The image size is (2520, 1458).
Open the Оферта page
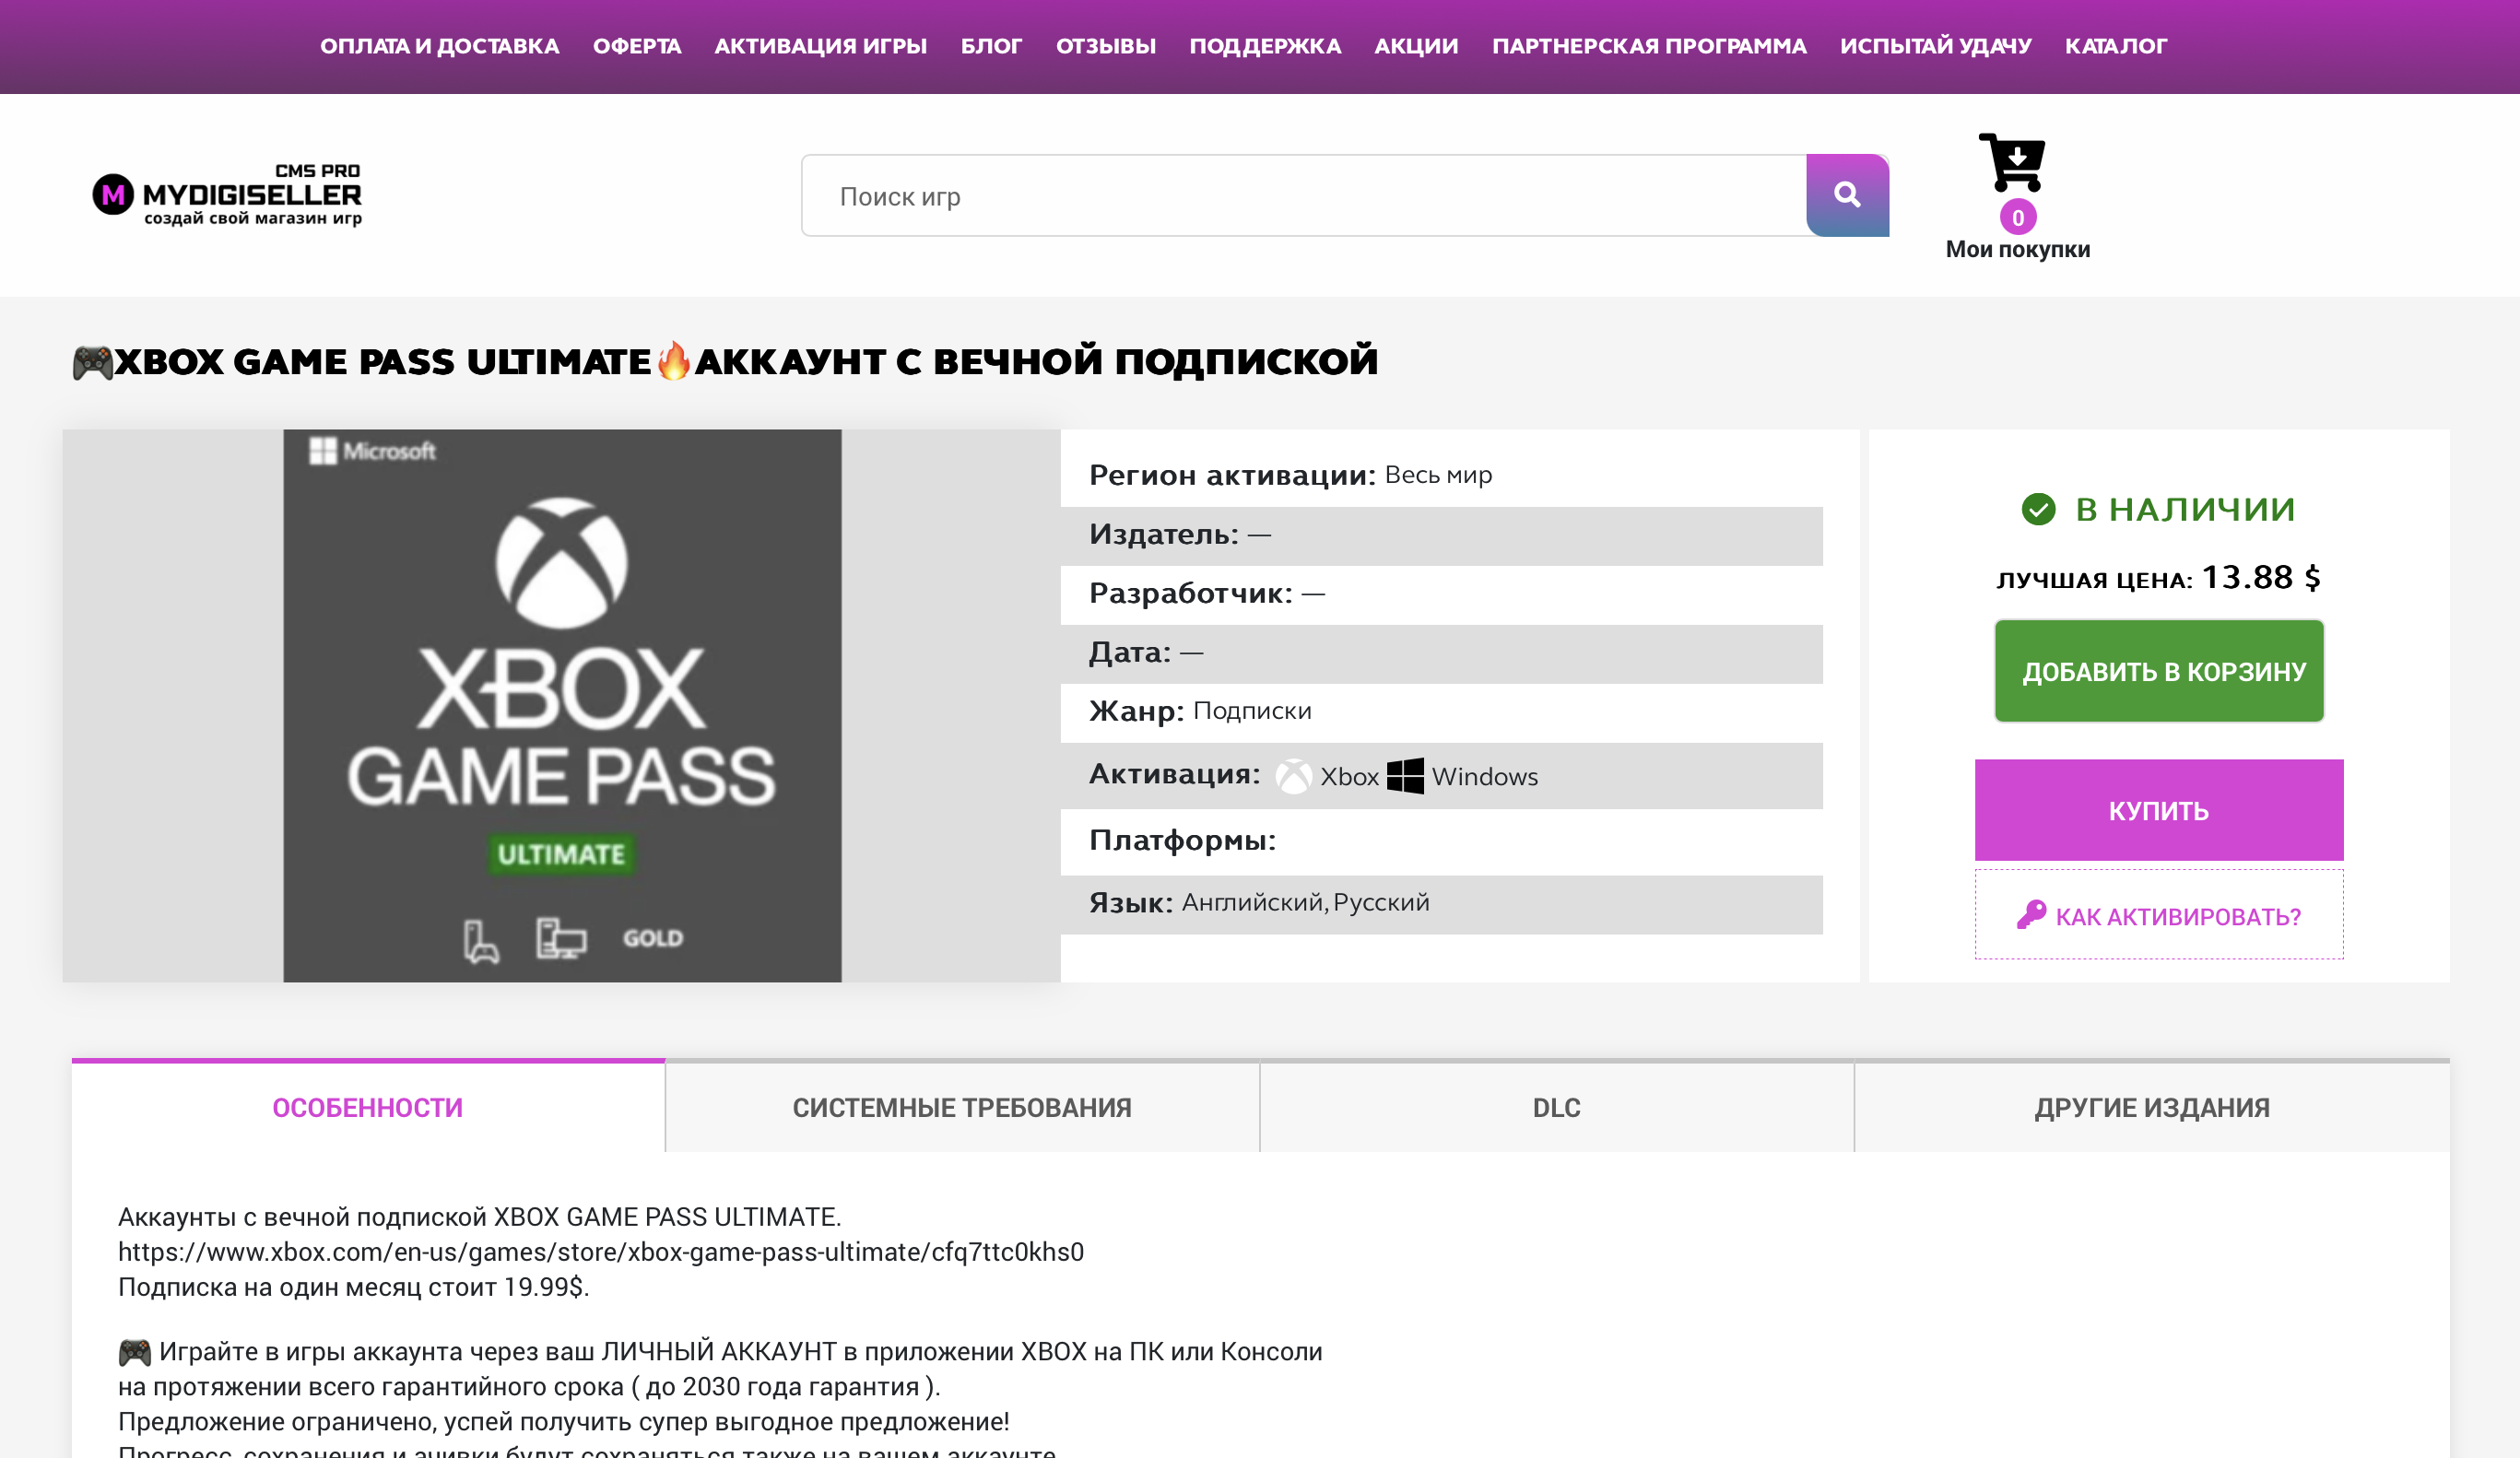637,46
